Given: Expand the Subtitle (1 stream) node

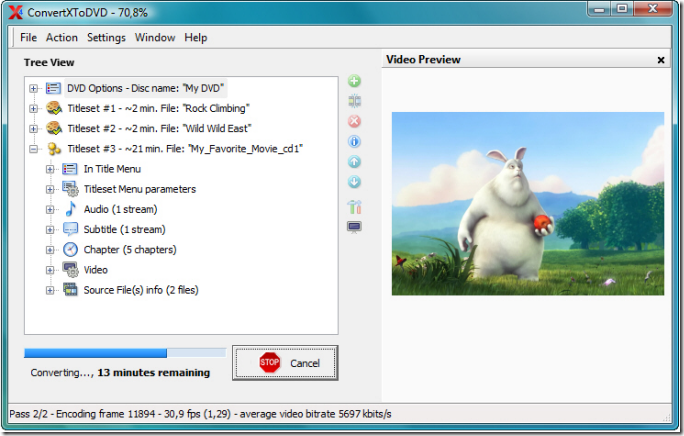Looking at the screenshot, I should tap(50, 230).
